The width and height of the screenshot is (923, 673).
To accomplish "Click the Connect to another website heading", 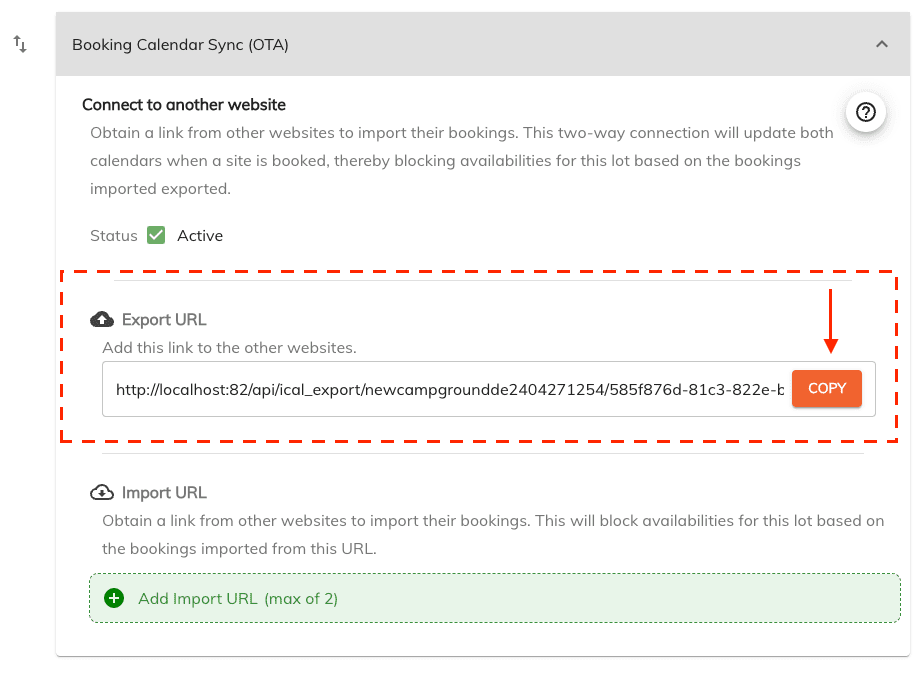I will pos(184,105).
